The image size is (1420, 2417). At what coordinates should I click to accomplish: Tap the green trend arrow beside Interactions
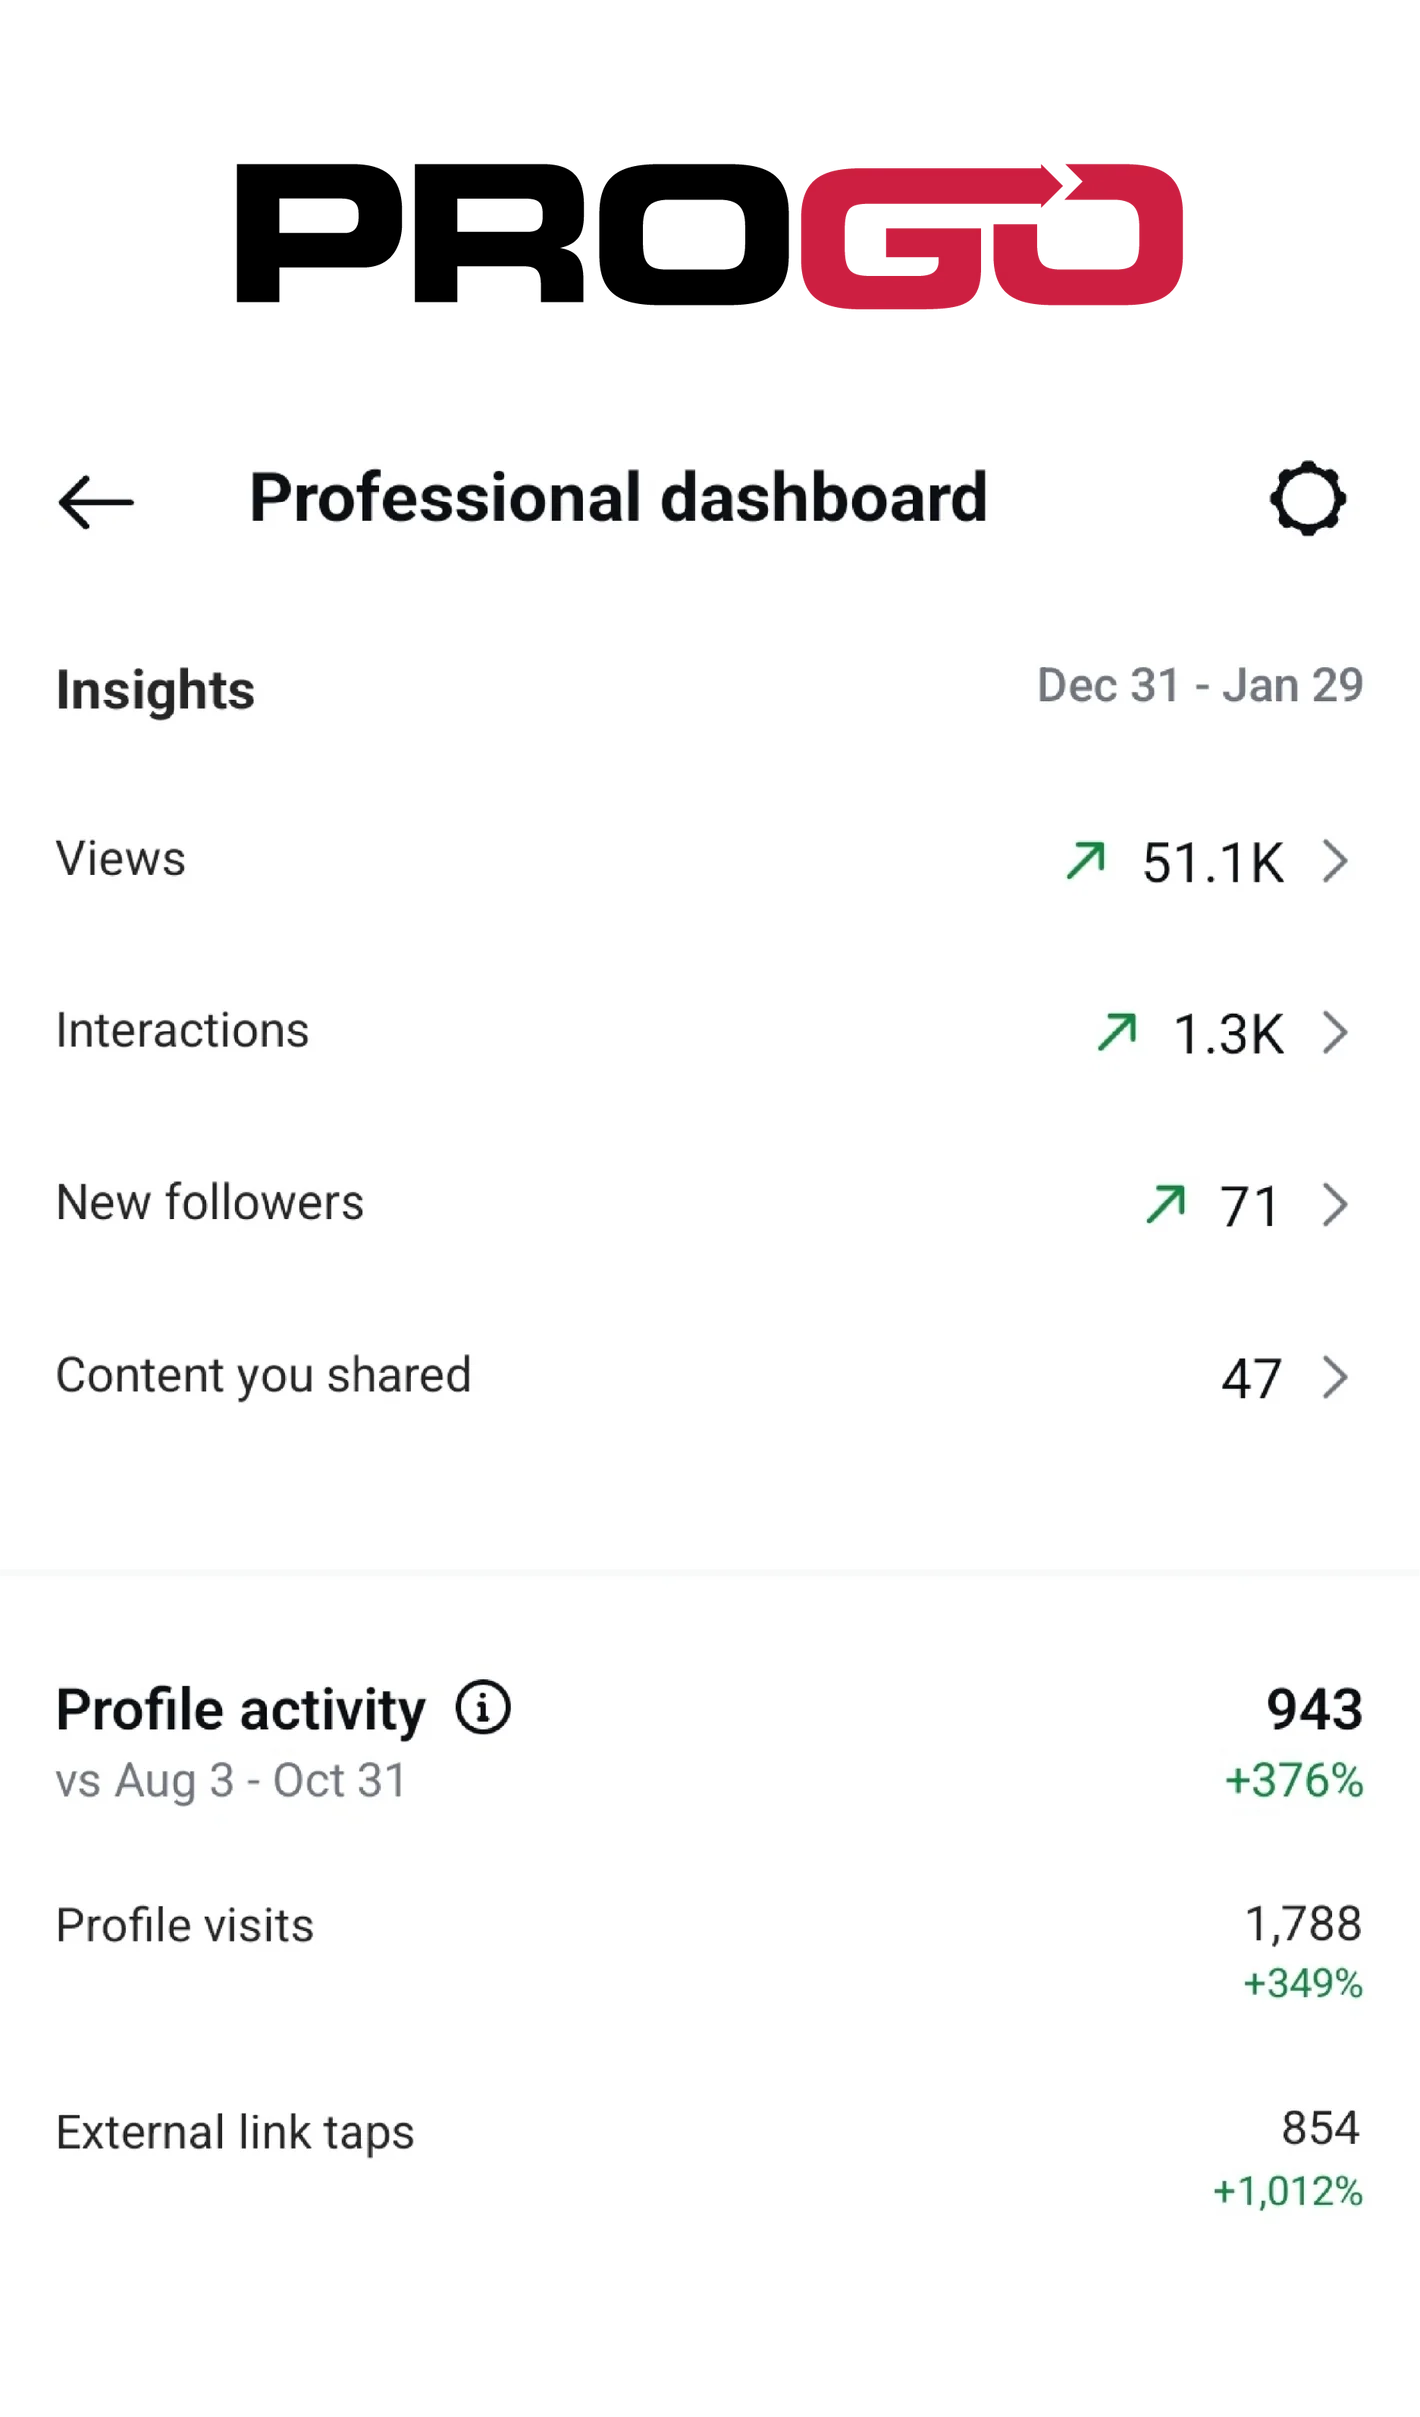(x=1116, y=1032)
